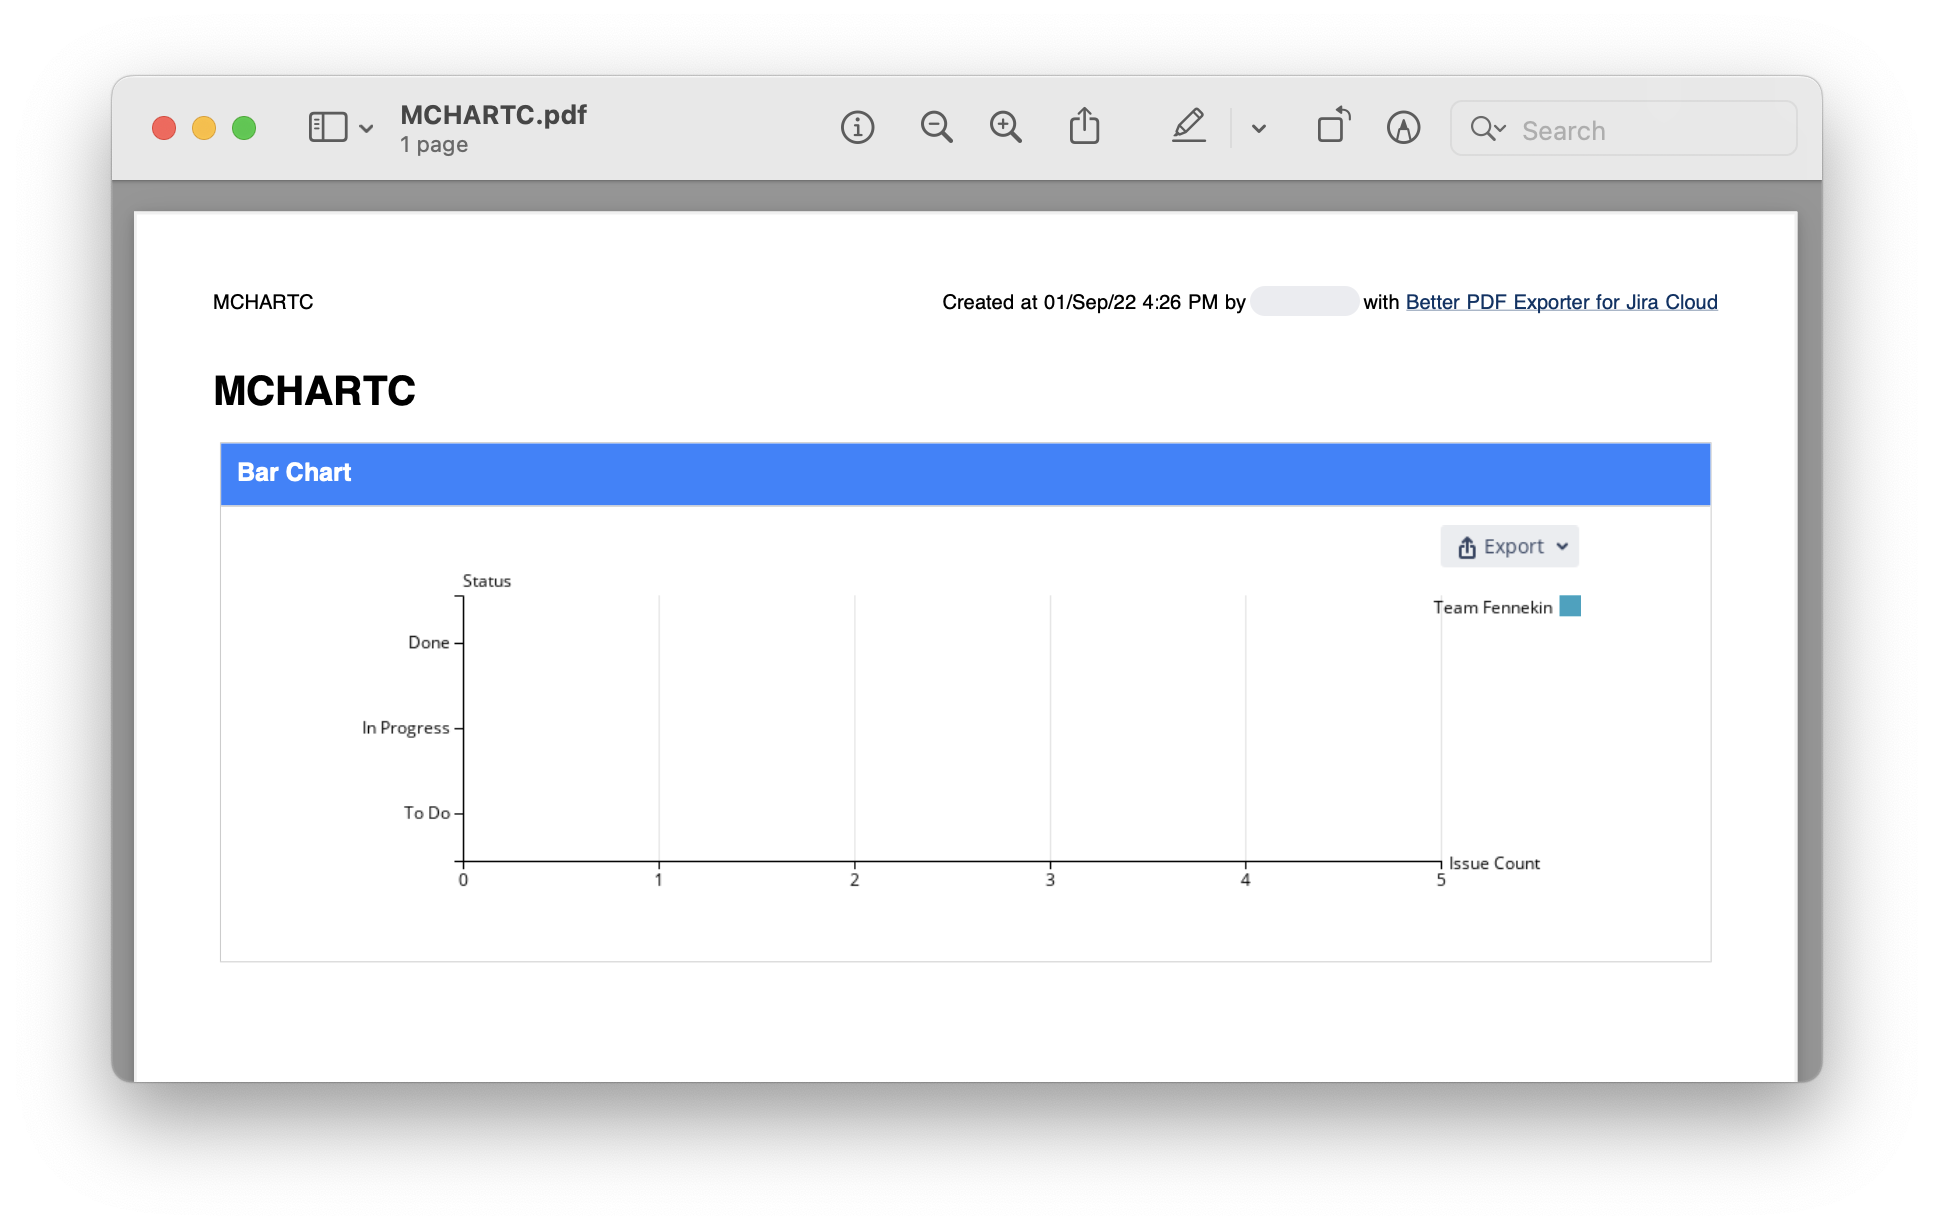The width and height of the screenshot is (1934, 1230).
Task: Show the Markup toolbar
Action: point(1403,127)
